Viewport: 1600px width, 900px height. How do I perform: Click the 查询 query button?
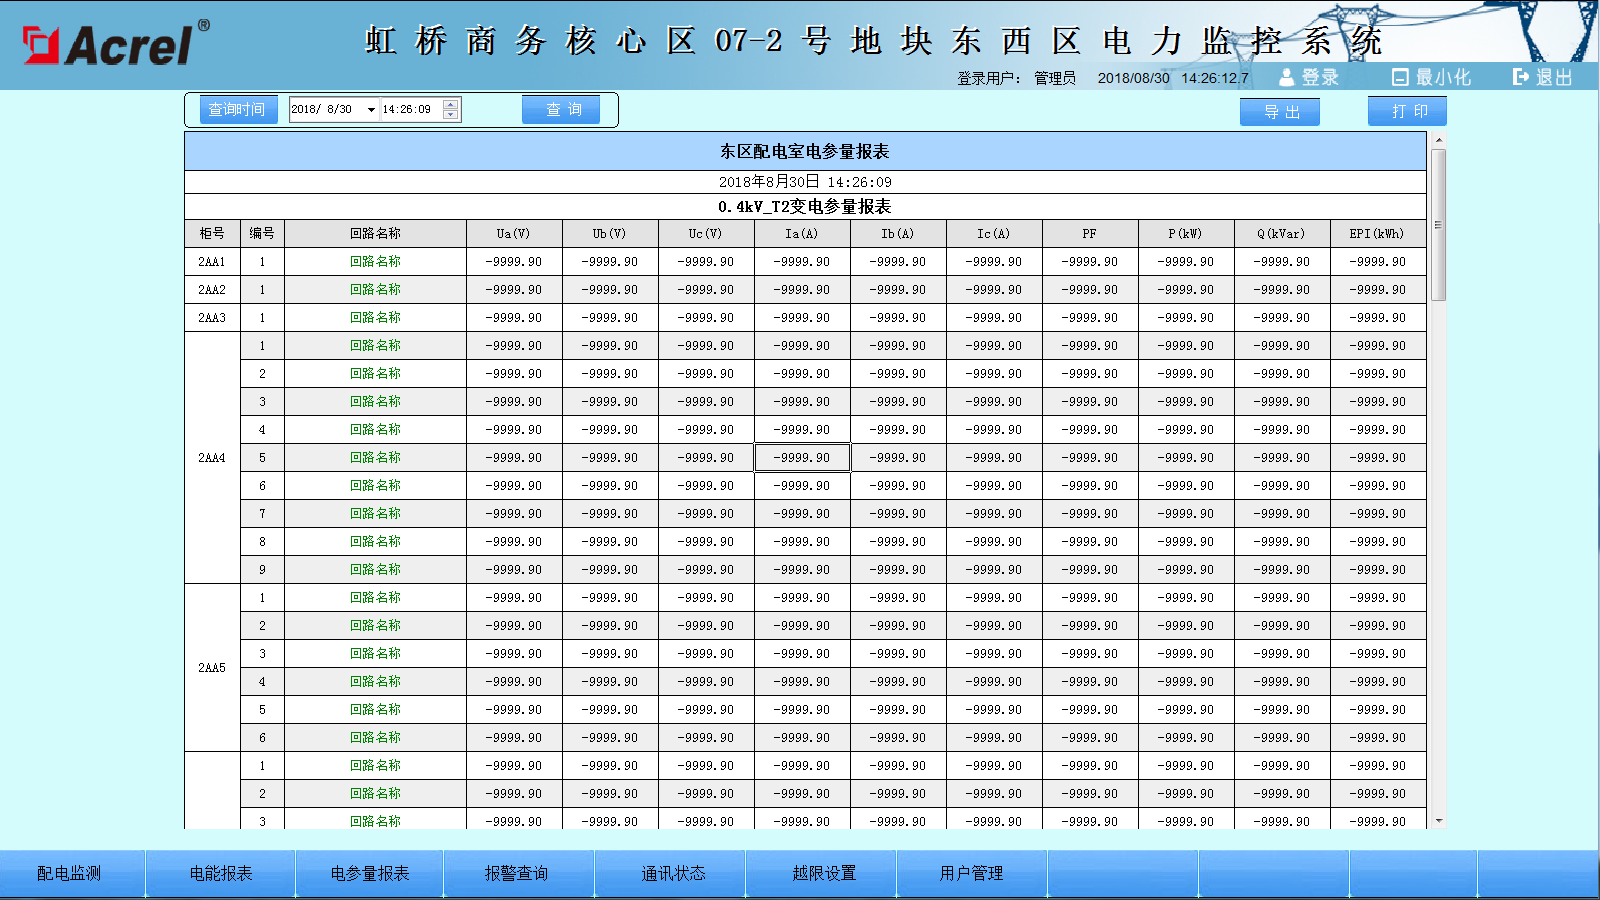[x=561, y=110]
